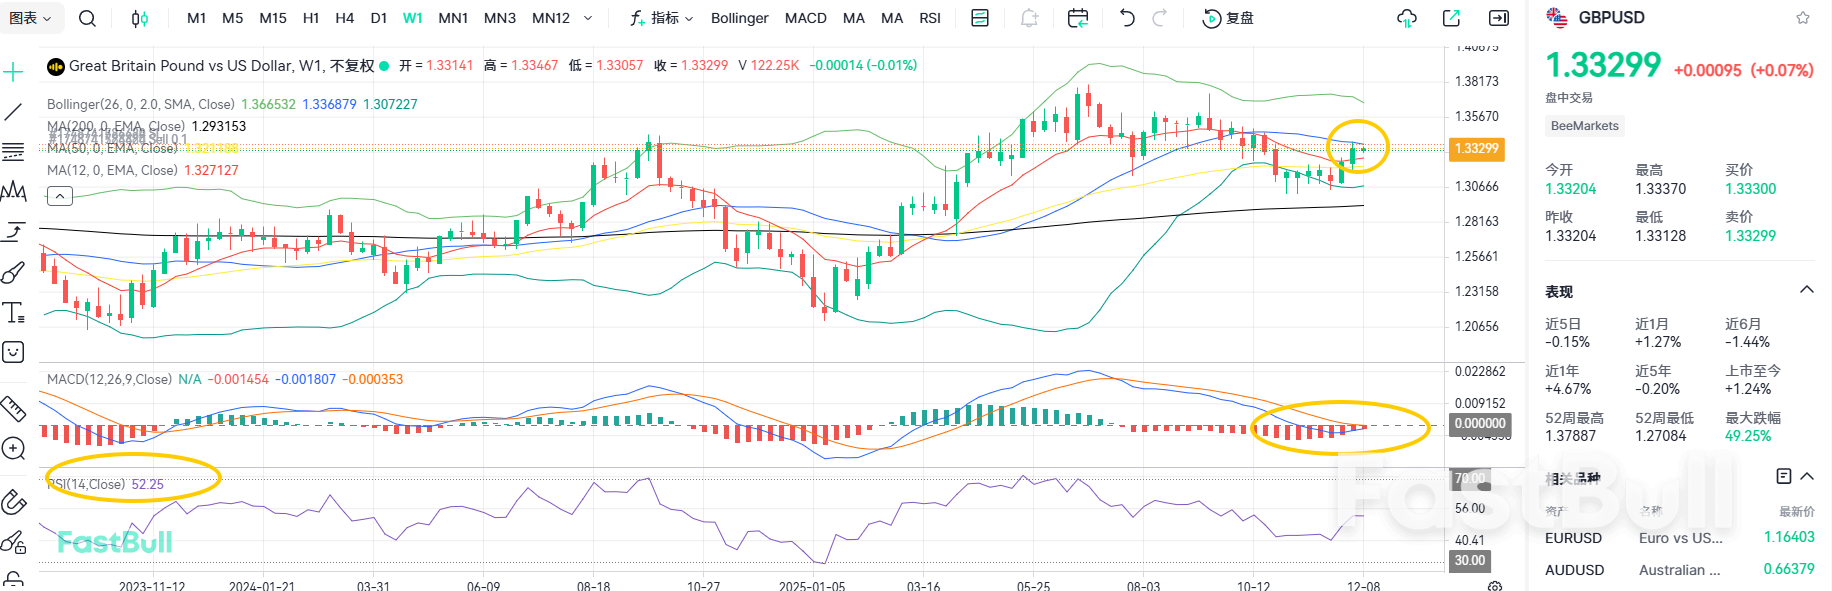The image size is (1832, 591).
Task: Add GBPUSD to favorites with star
Action: pos(1802,18)
